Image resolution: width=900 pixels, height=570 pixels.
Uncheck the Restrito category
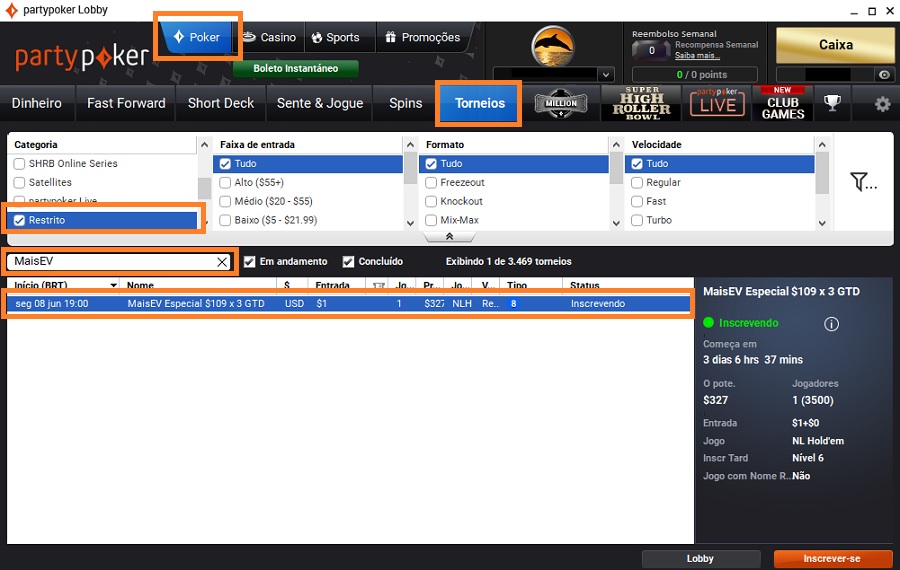pos(20,220)
